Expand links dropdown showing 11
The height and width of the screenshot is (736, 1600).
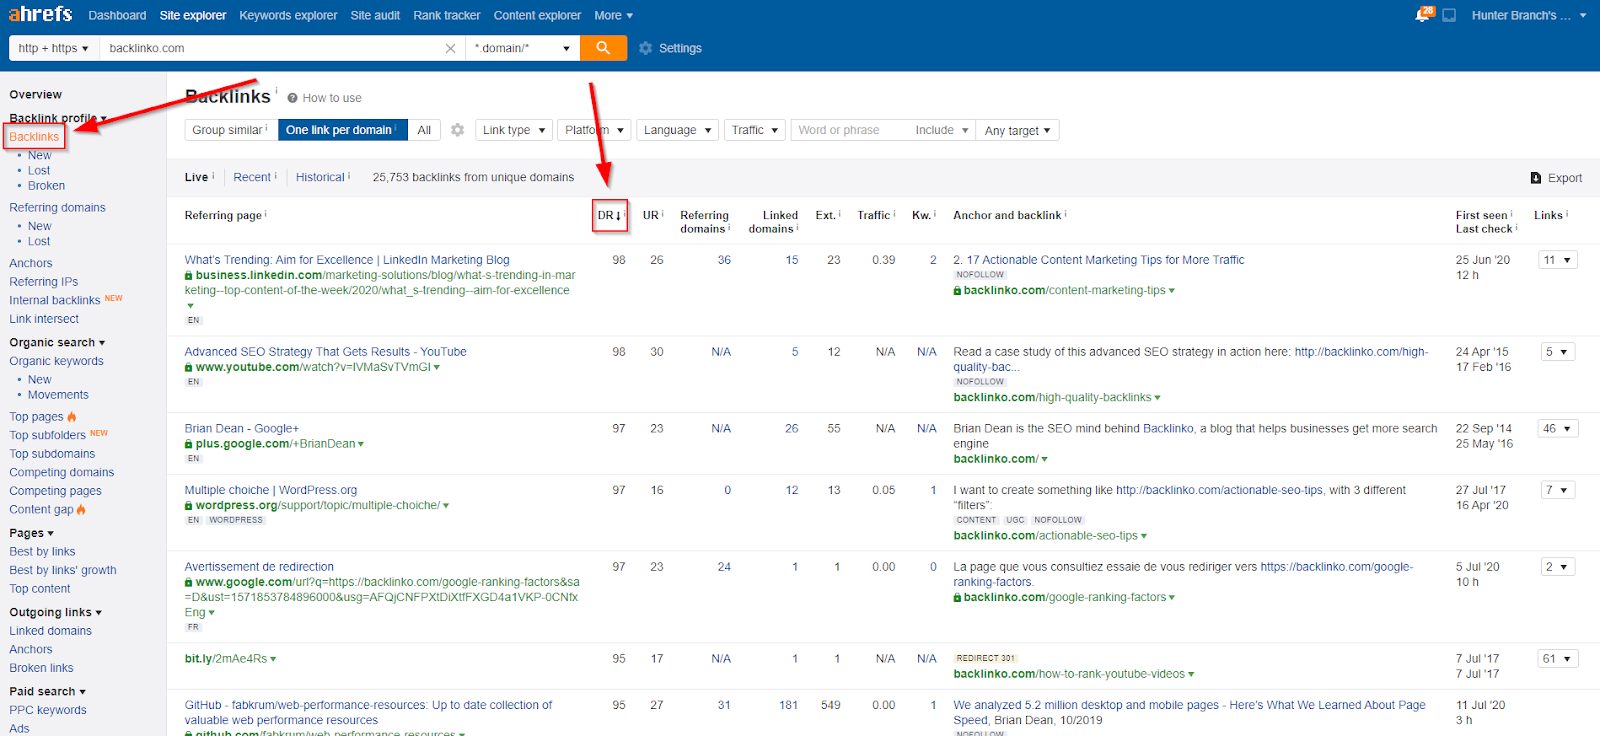(1557, 260)
